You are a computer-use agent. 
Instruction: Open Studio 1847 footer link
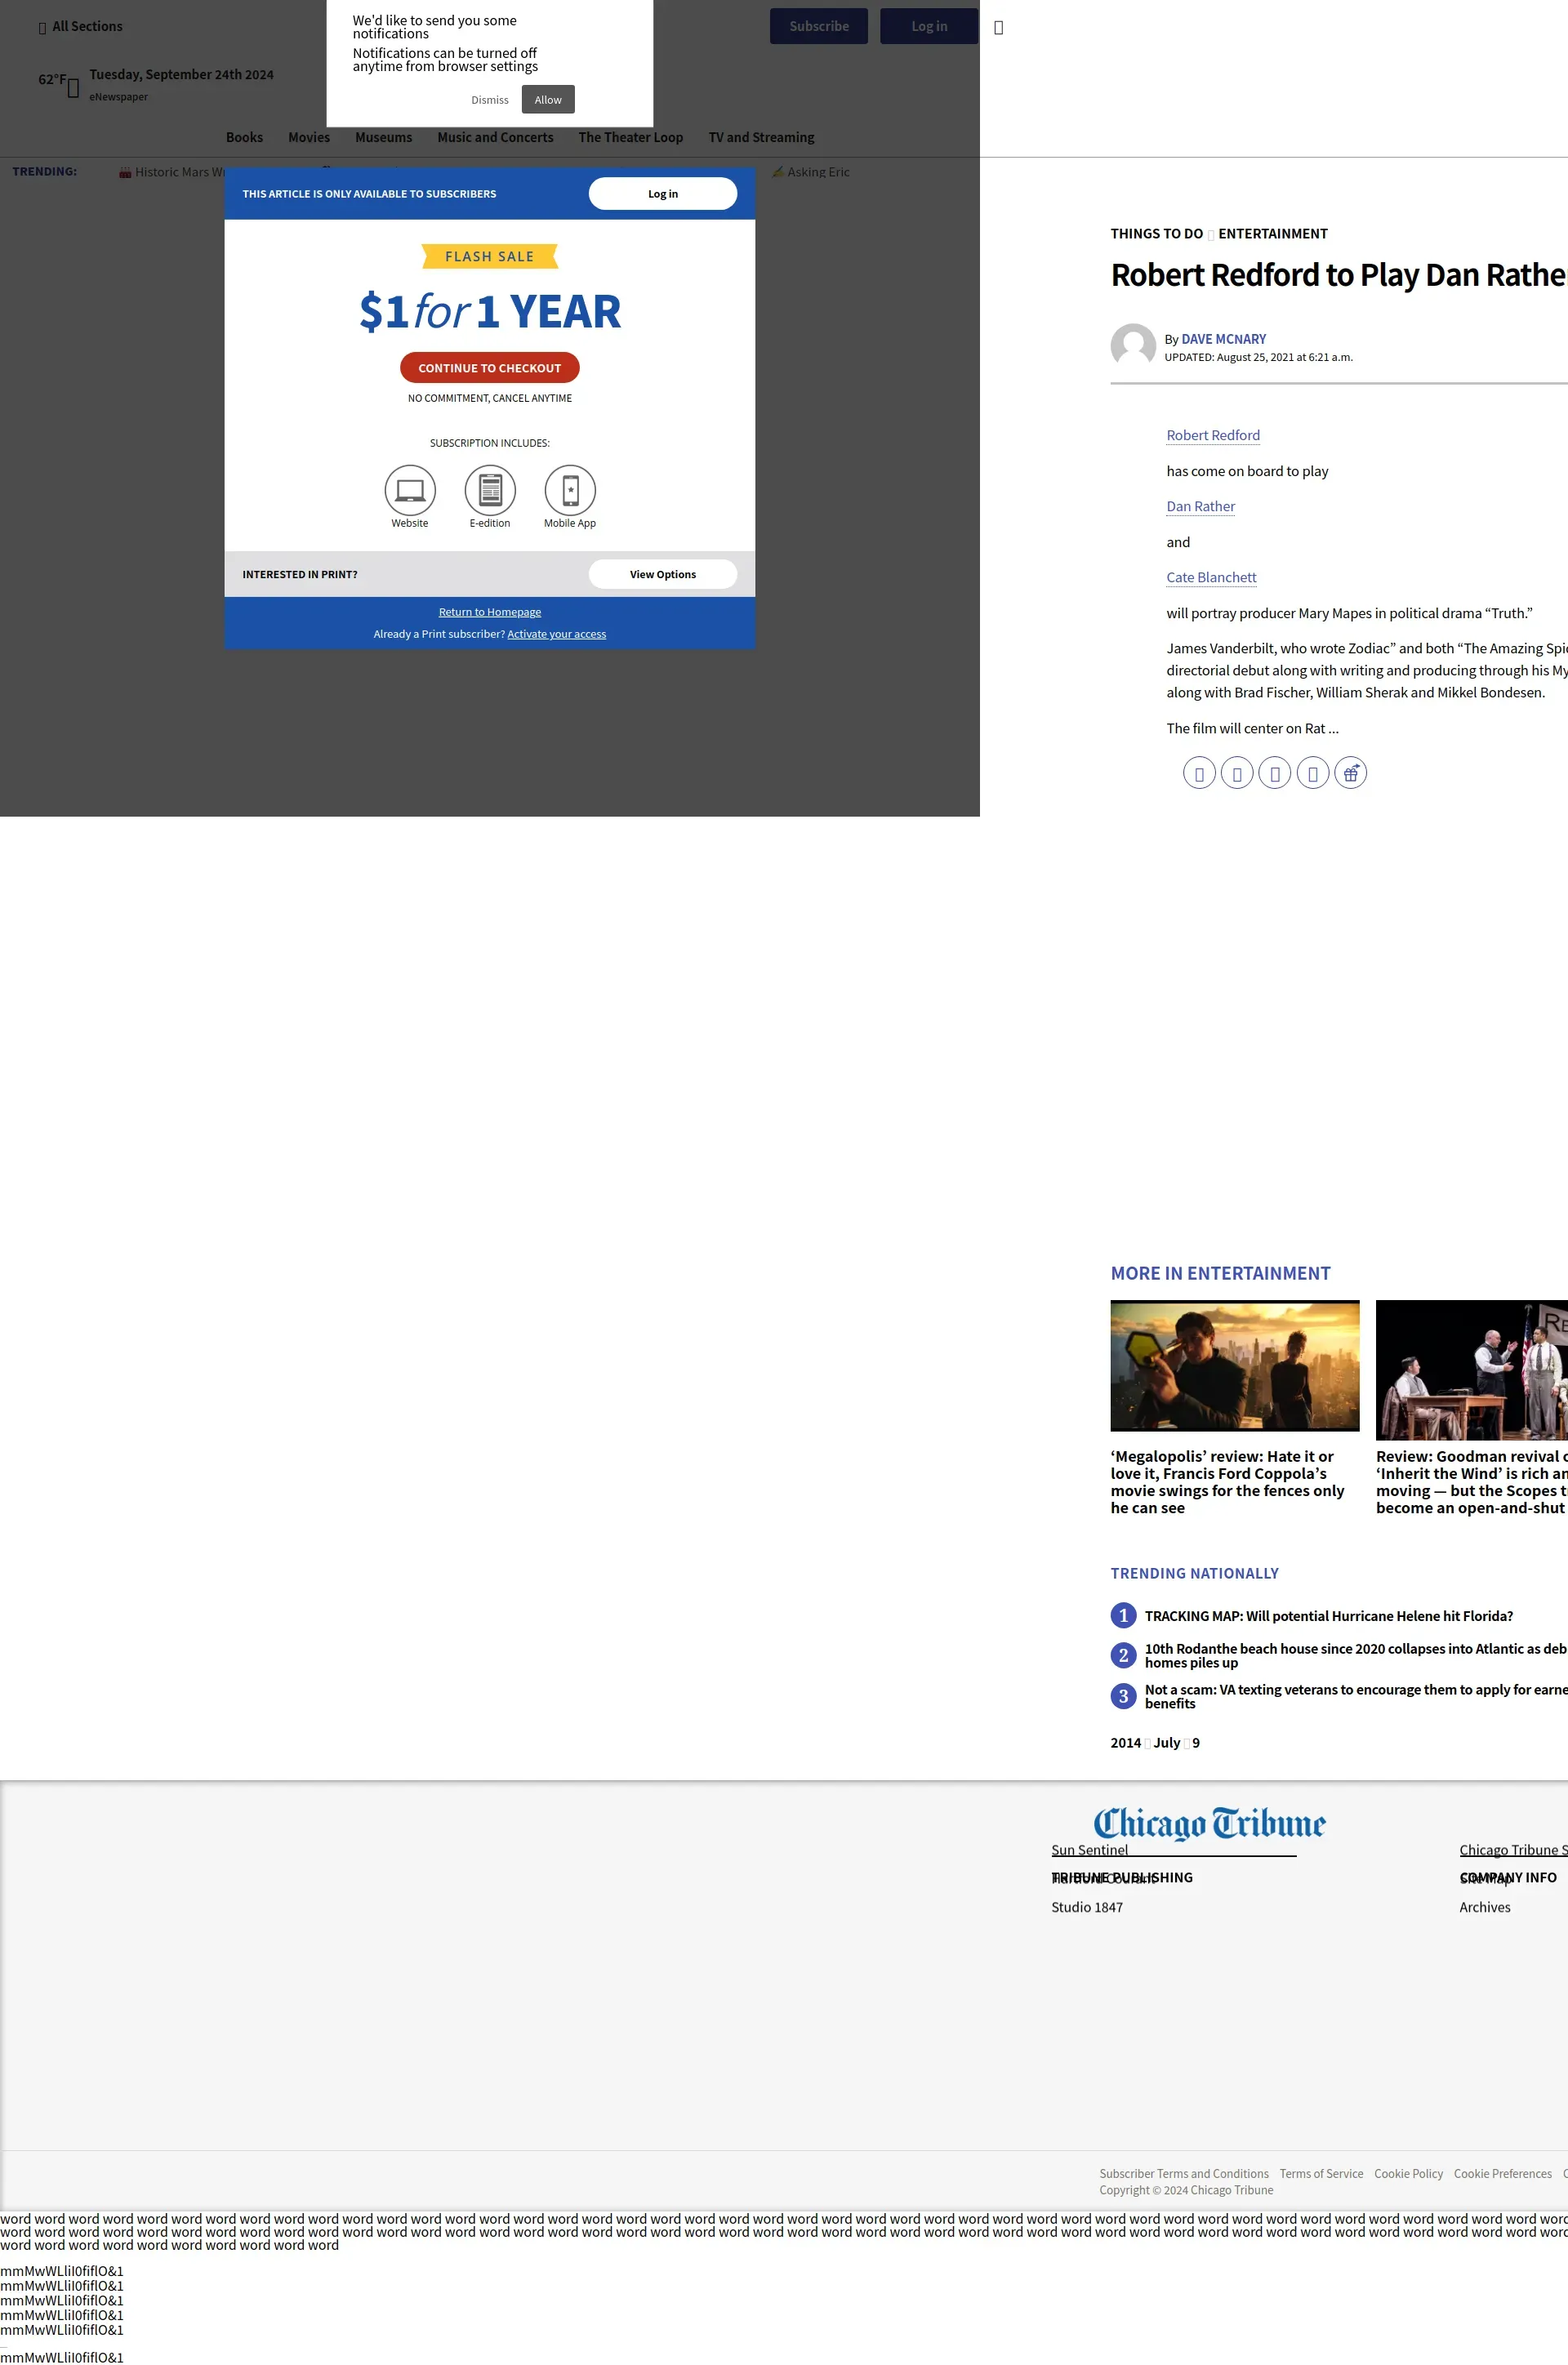[1087, 1907]
